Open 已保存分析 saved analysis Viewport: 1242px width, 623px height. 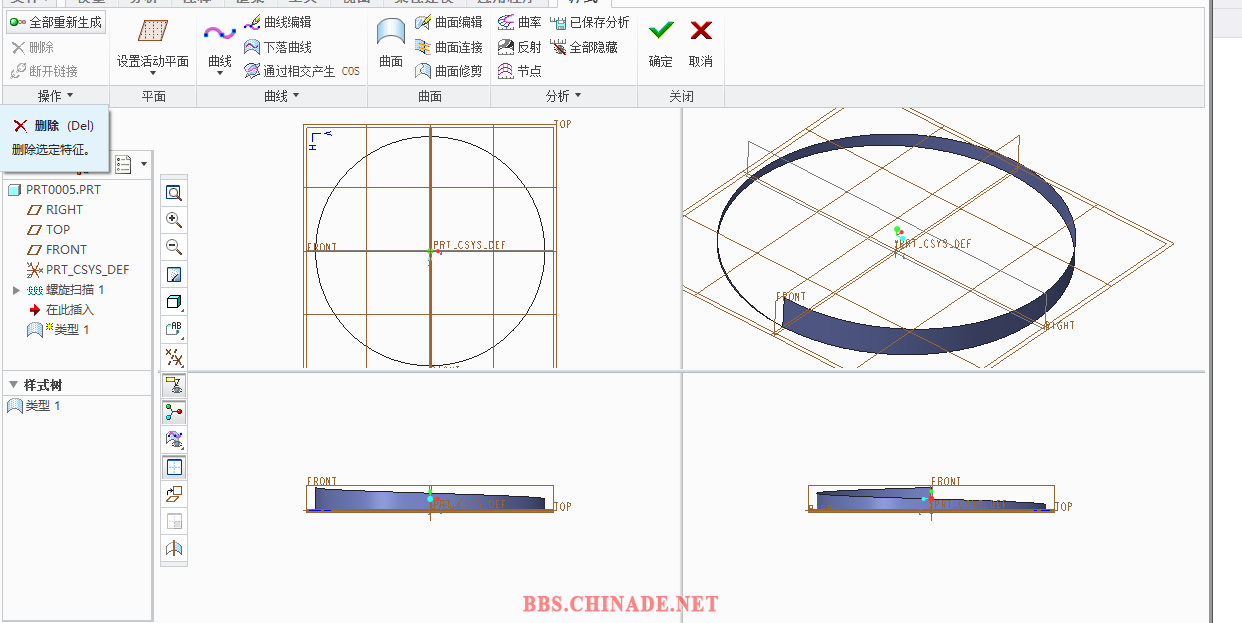point(590,22)
